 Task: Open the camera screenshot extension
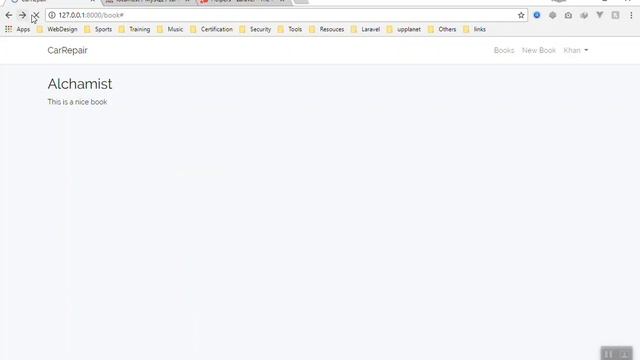tap(568, 15)
